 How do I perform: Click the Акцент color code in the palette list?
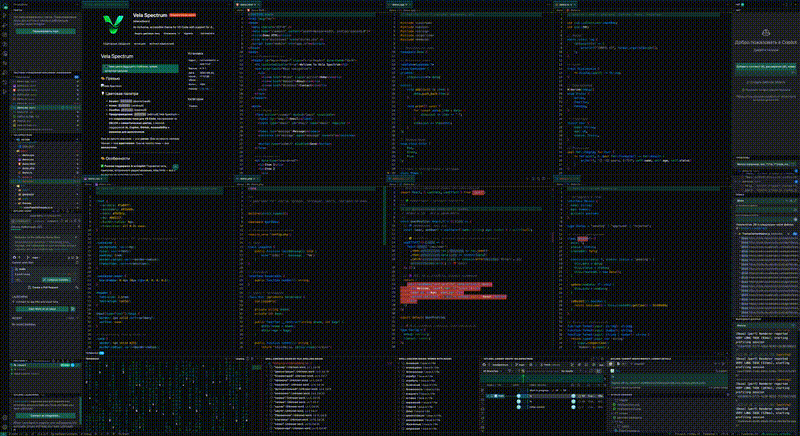(x=126, y=101)
